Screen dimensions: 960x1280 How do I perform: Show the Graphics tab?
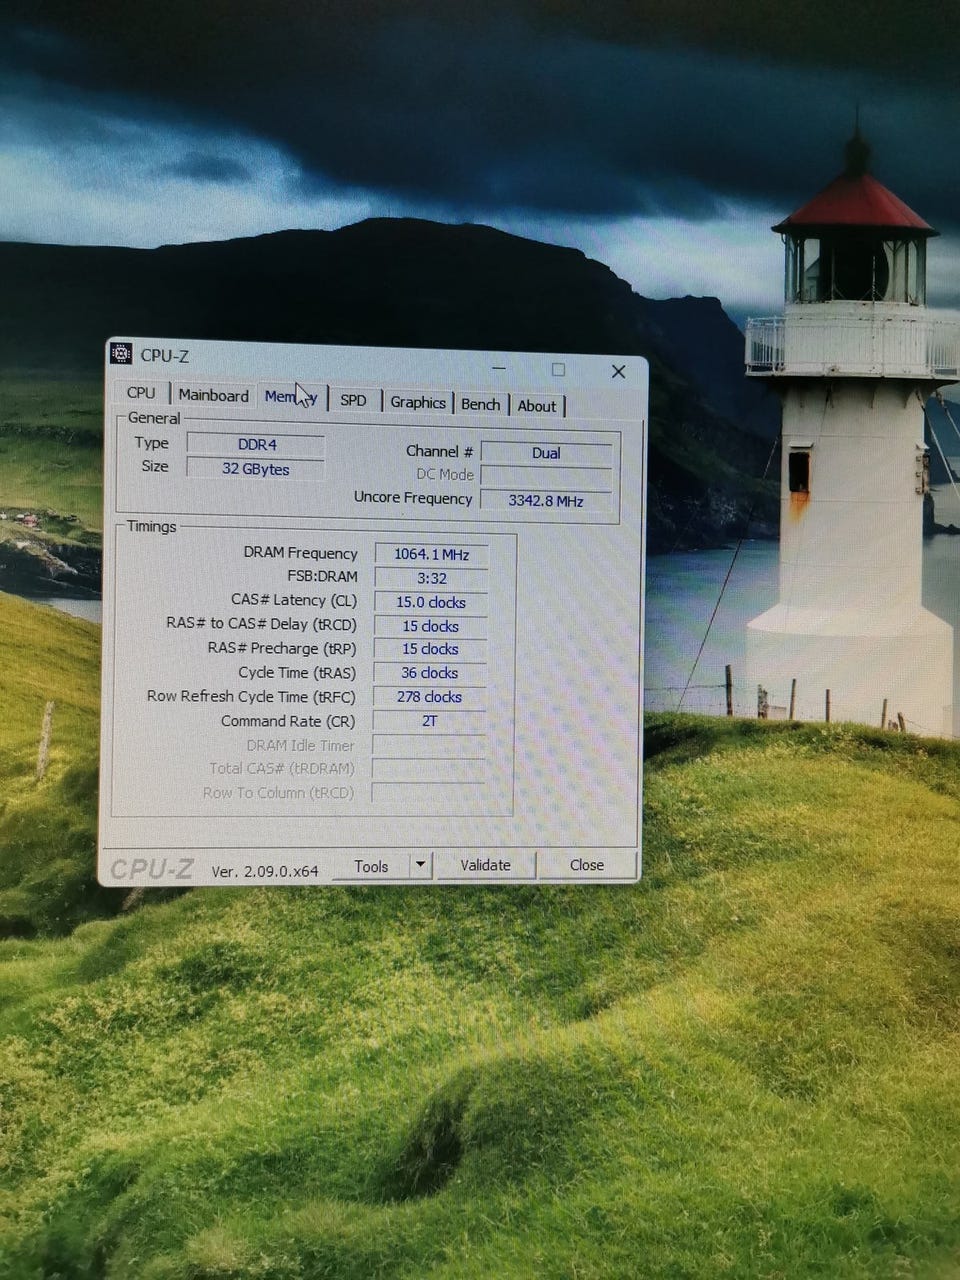coord(417,402)
